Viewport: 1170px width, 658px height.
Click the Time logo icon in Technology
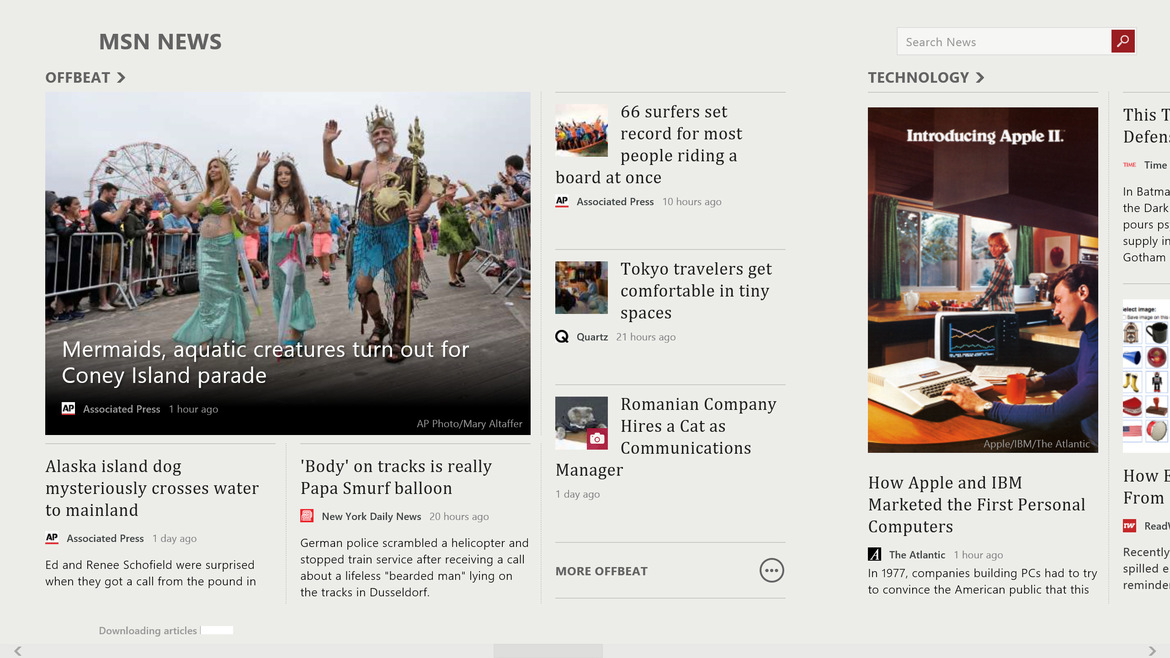(x=1130, y=165)
